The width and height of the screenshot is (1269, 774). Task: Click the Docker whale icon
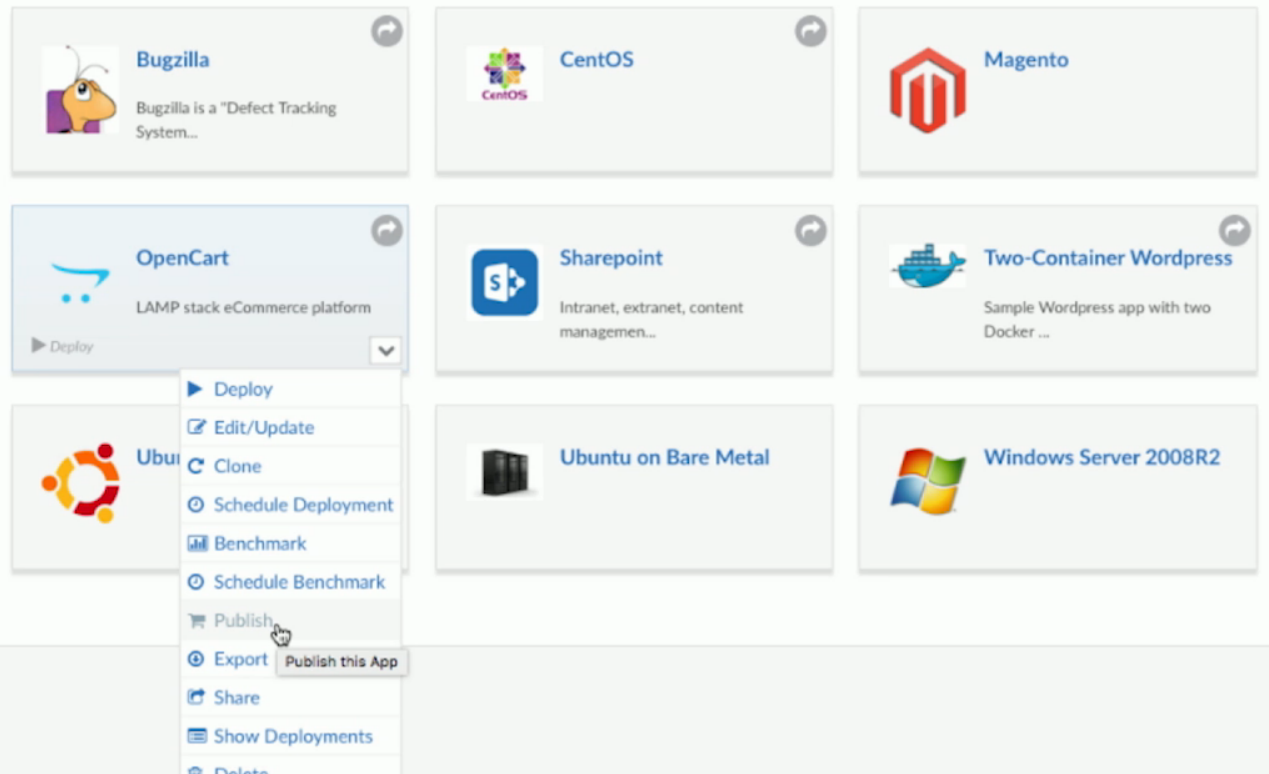tap(927, 266)
